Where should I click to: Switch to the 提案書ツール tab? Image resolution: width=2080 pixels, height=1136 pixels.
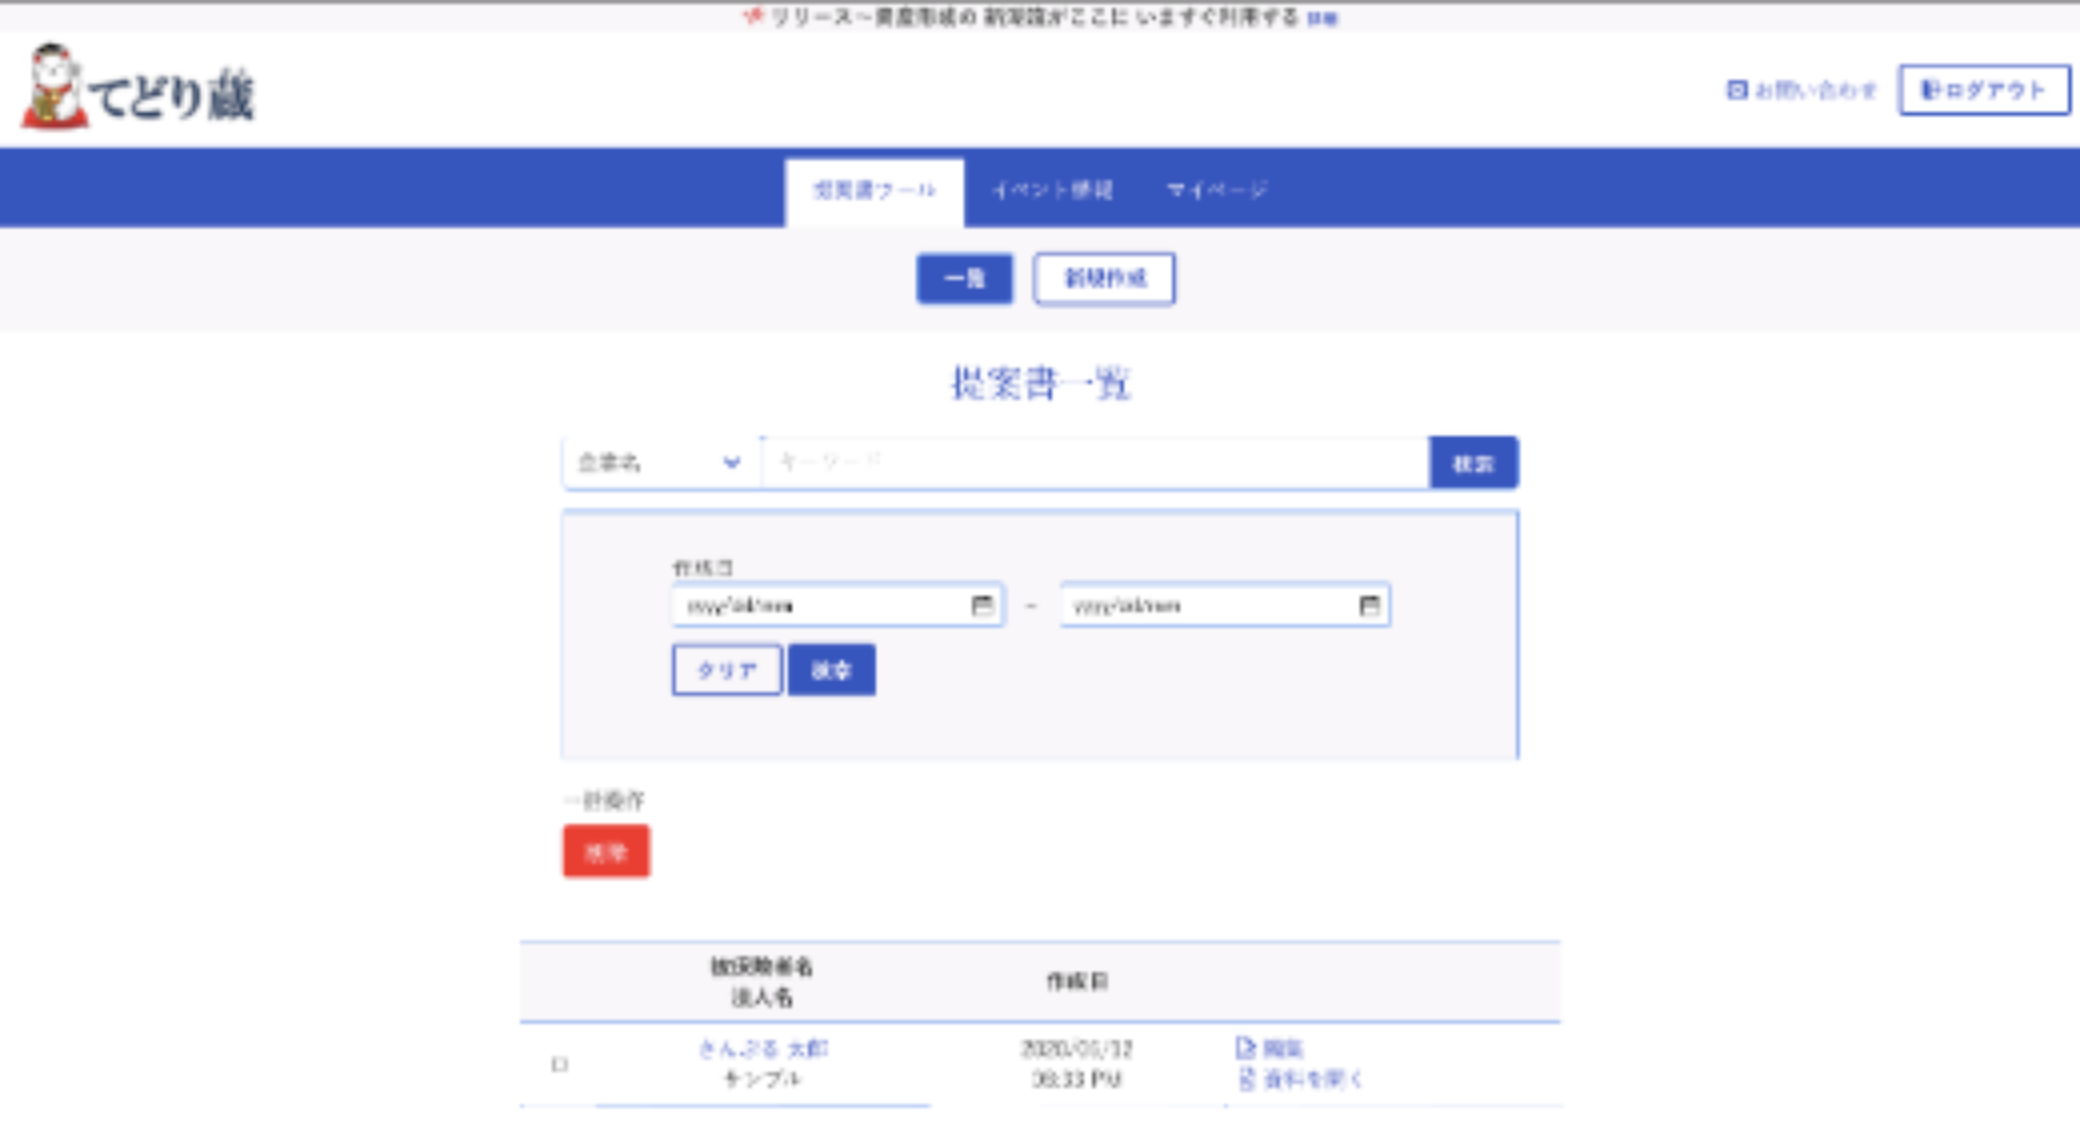coord(874,190)
